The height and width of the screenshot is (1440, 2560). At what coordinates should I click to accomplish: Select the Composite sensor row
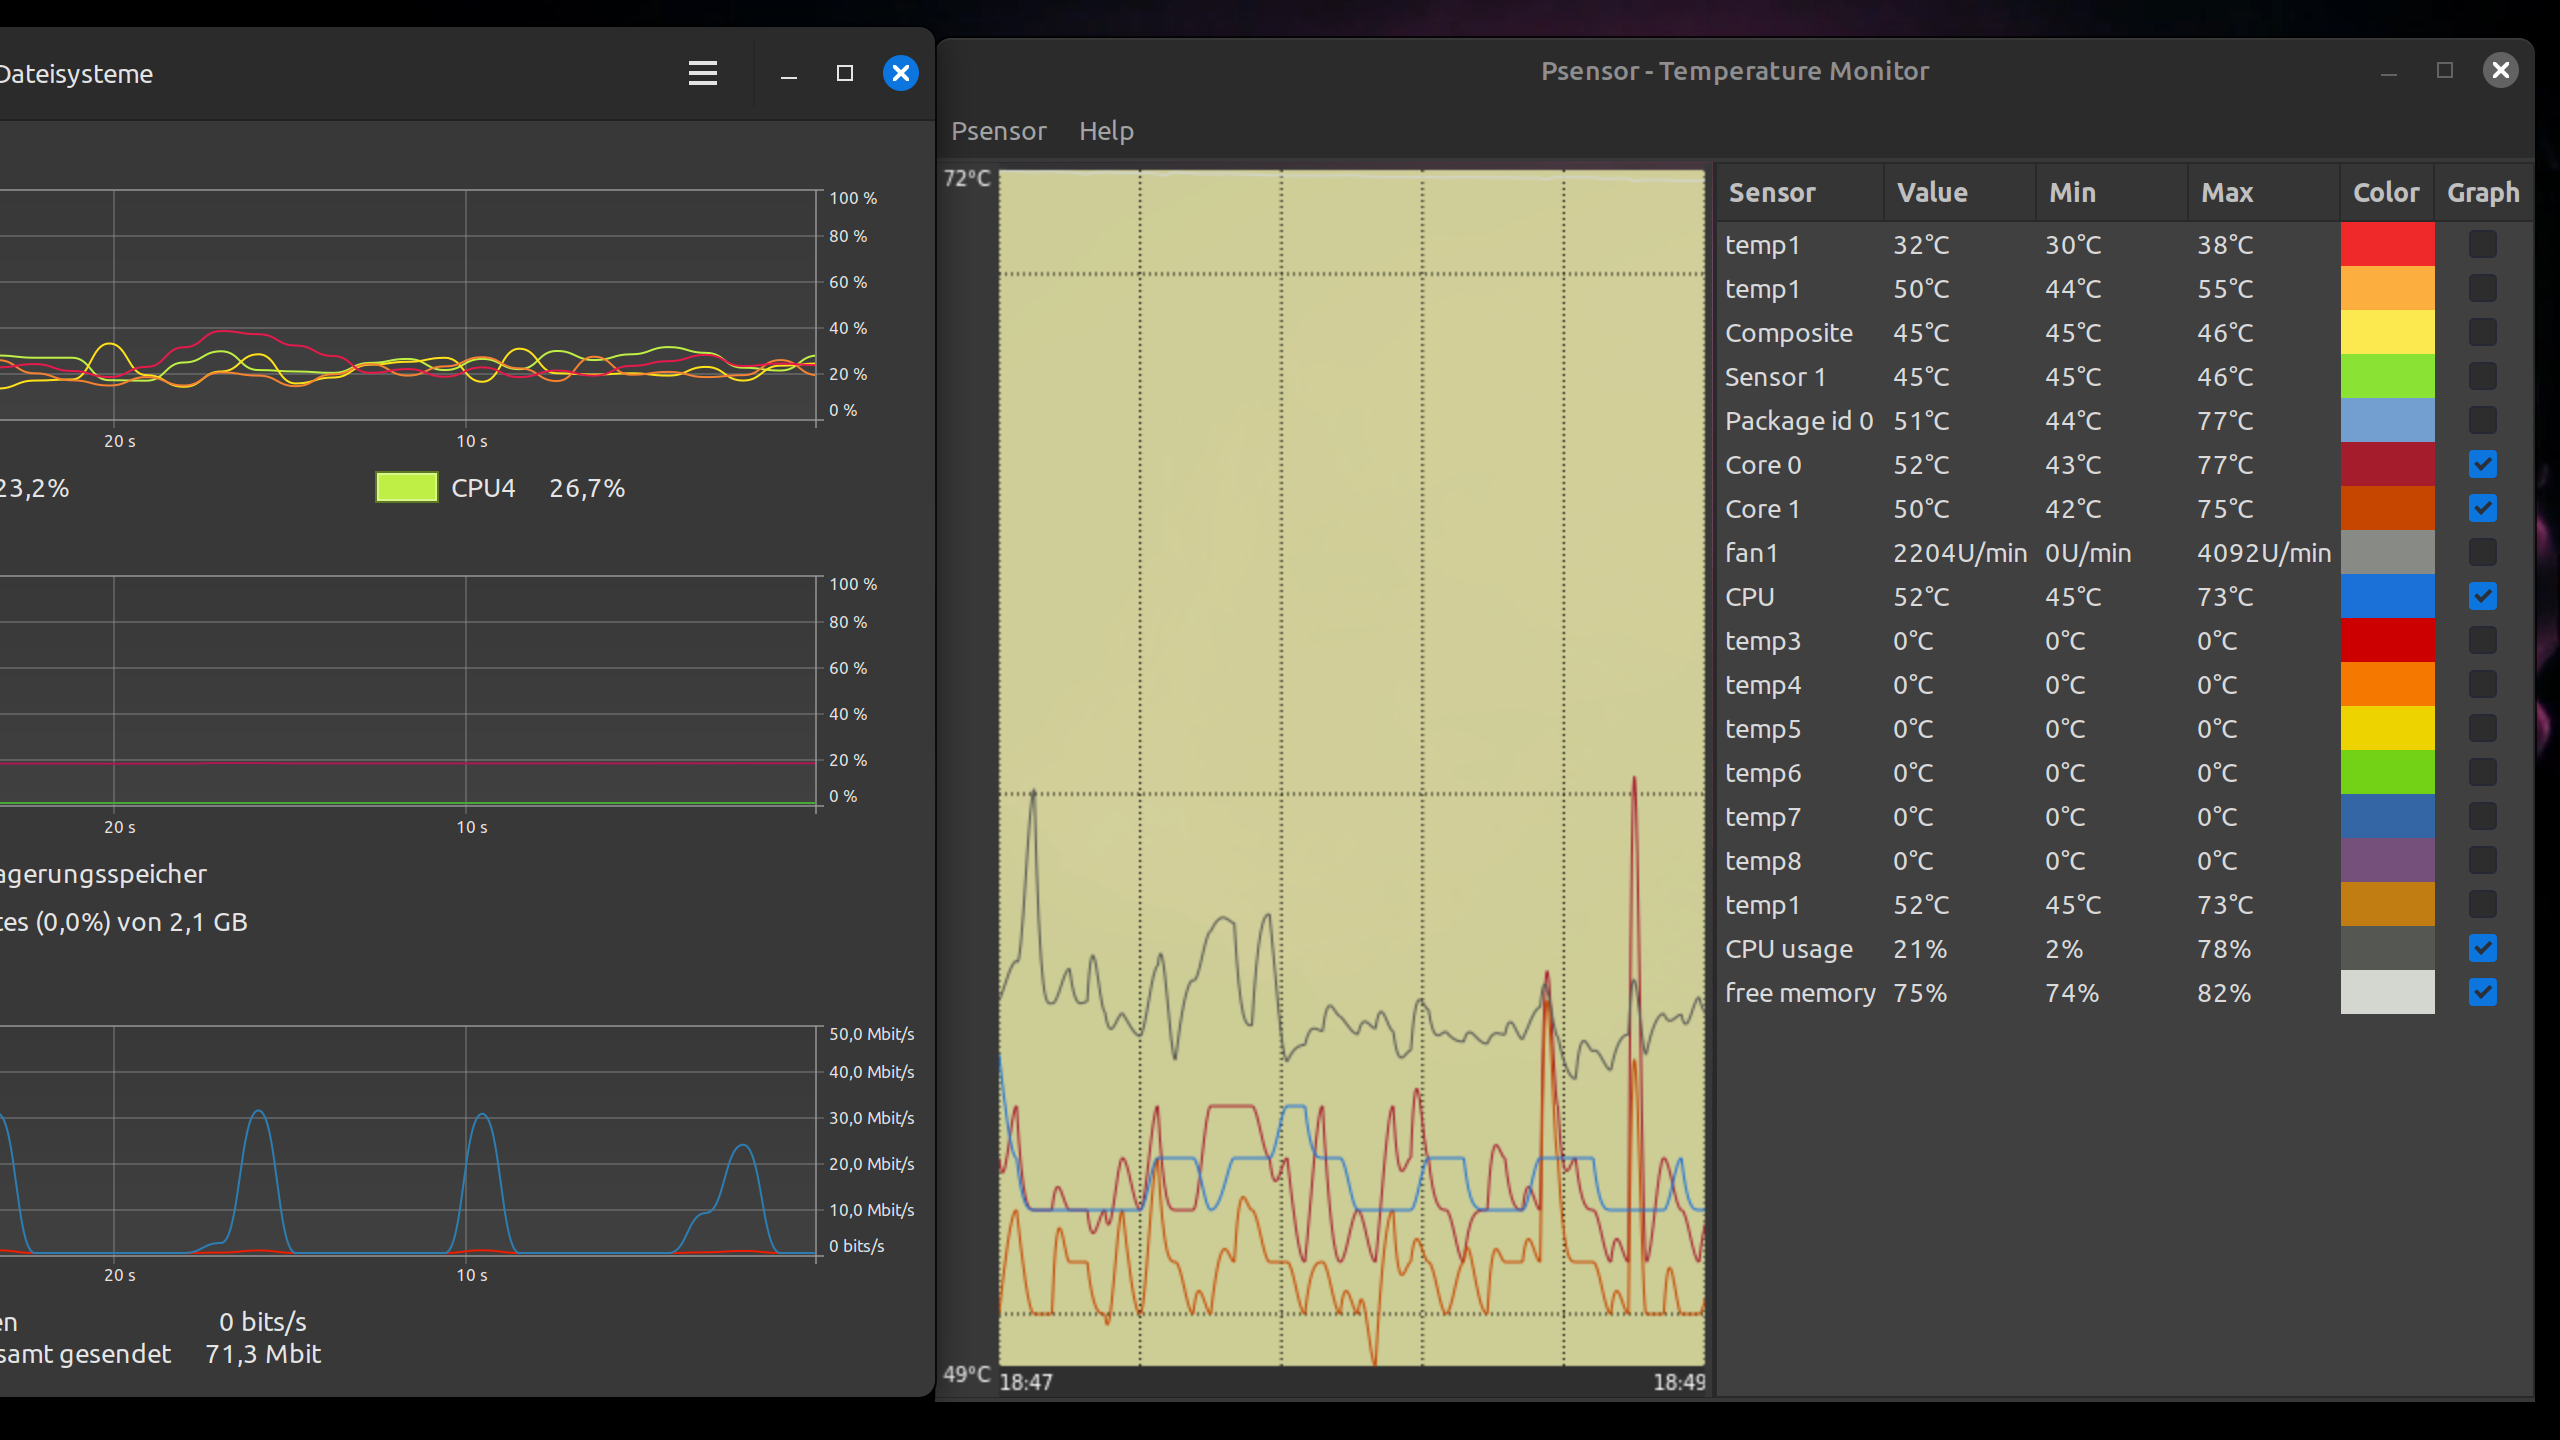[1789, 333]
